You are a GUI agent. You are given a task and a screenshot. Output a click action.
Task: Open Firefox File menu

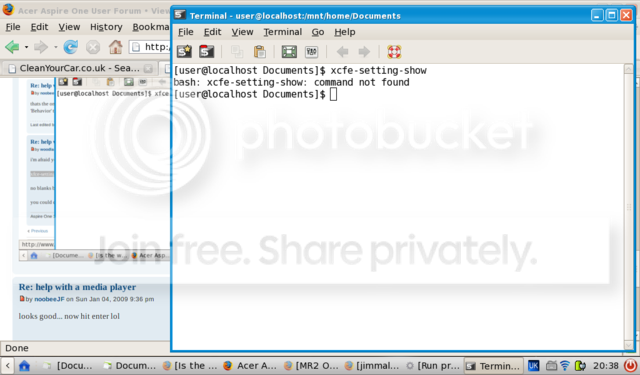click(13, 27)
